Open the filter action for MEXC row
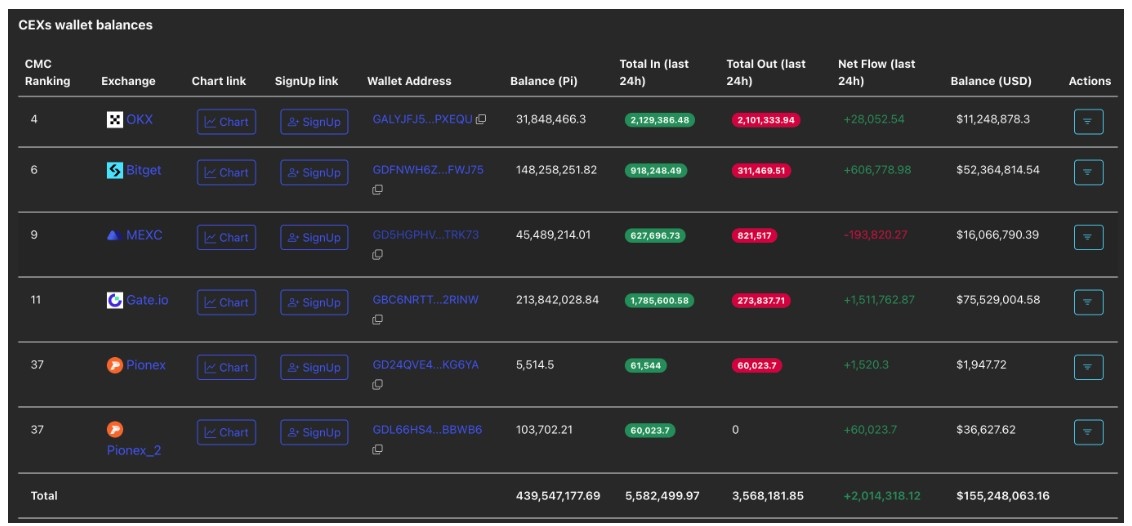 tap(1088, 237)
